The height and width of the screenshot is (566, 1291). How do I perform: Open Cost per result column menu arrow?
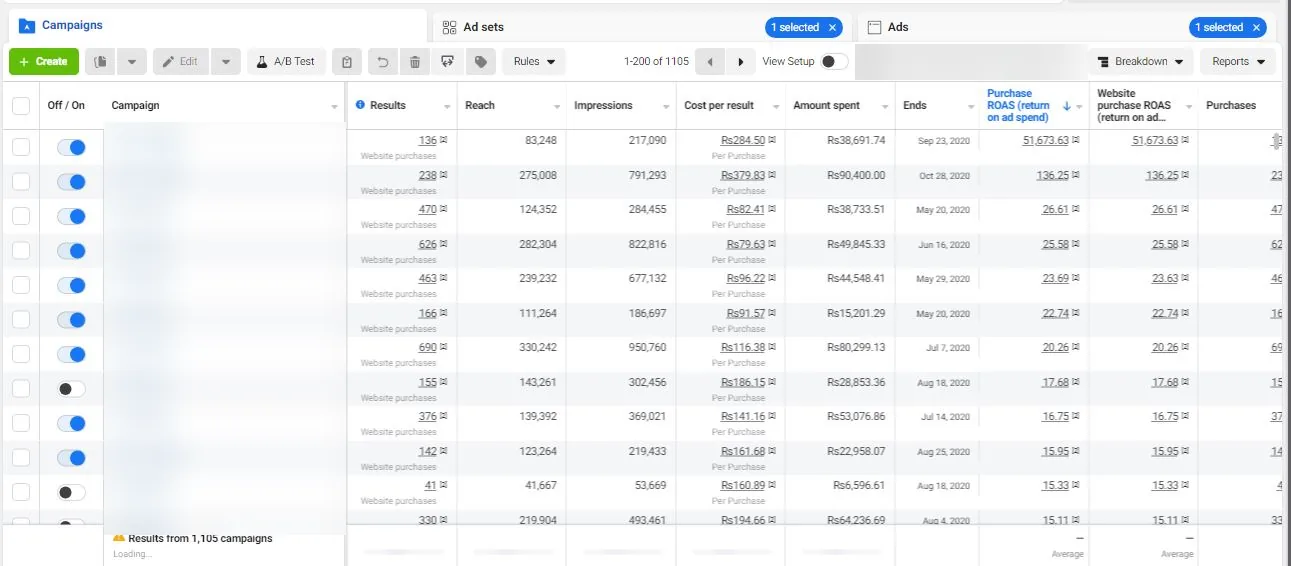(x=777, y=107)
